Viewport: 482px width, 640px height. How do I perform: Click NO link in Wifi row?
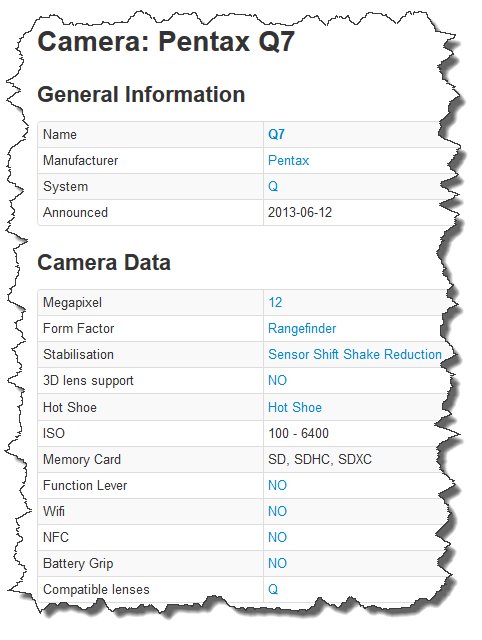tap(278, 511)
